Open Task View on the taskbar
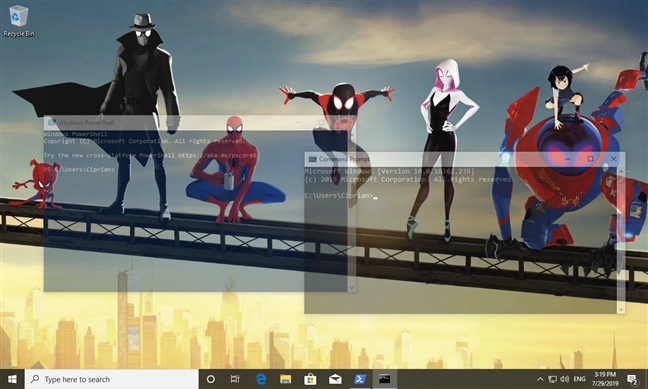This screenshot has height=389, width=648. [x=235, y=379]
